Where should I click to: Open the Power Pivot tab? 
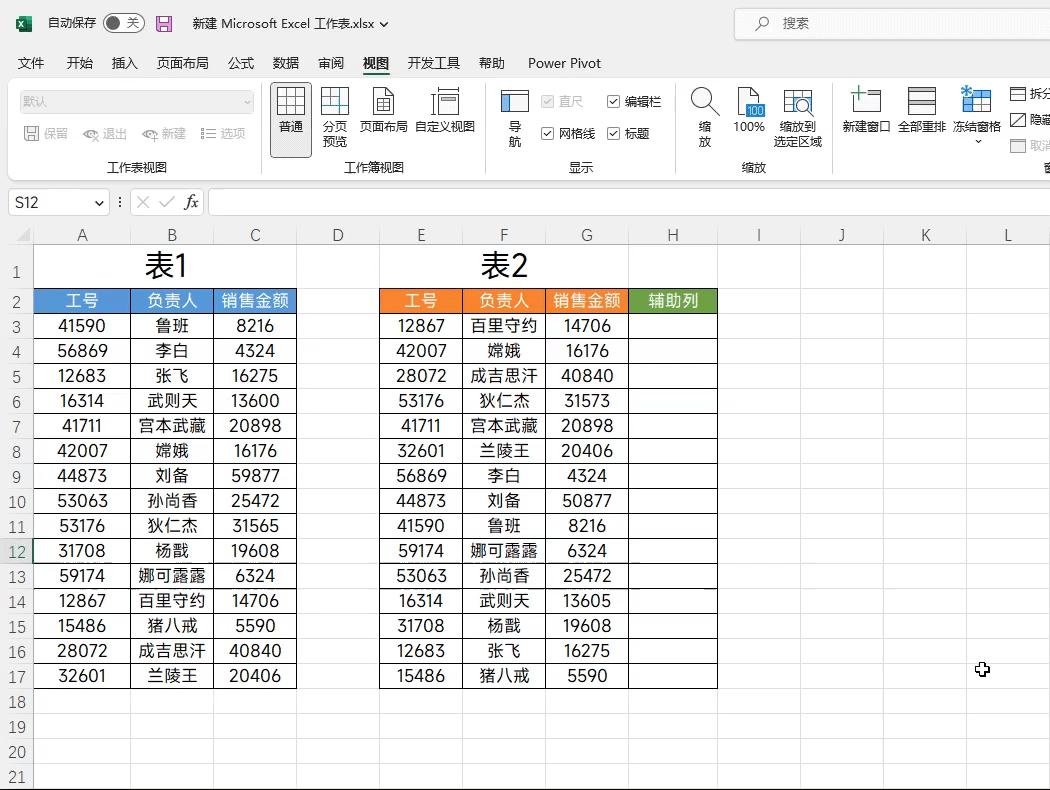pyautogui.click(x=565, y=63)
